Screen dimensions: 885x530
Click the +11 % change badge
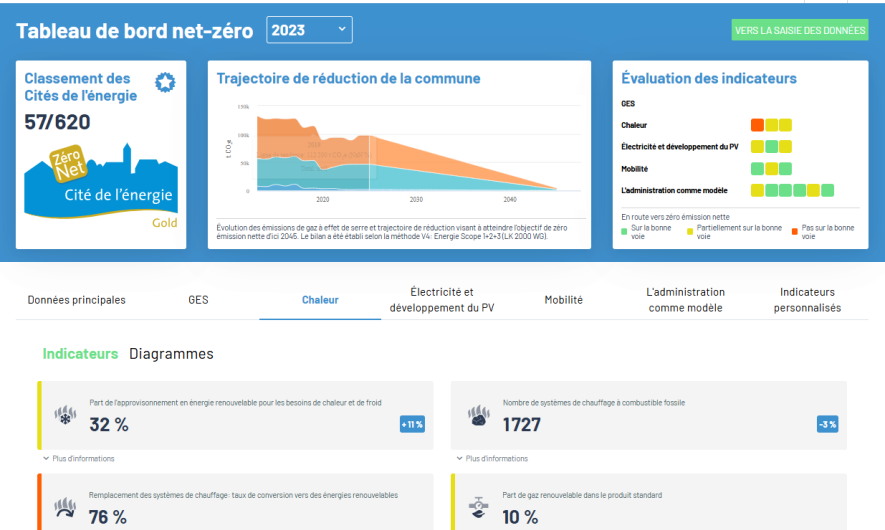click(412, 424)
